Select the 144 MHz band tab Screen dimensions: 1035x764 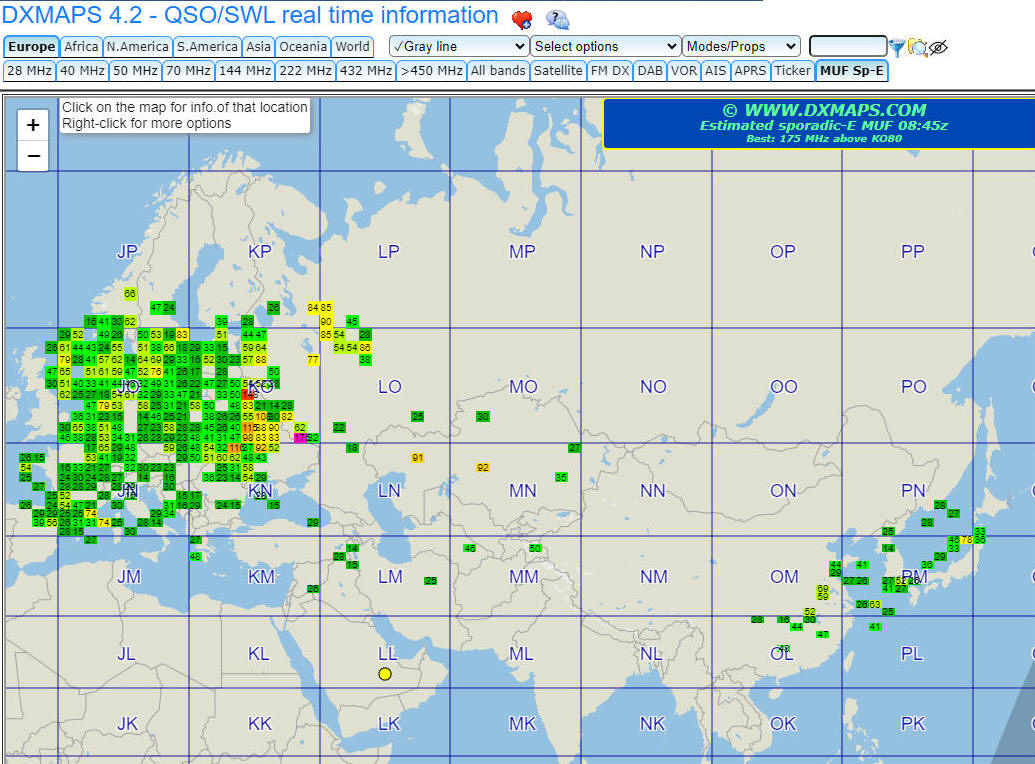[244, 71]
